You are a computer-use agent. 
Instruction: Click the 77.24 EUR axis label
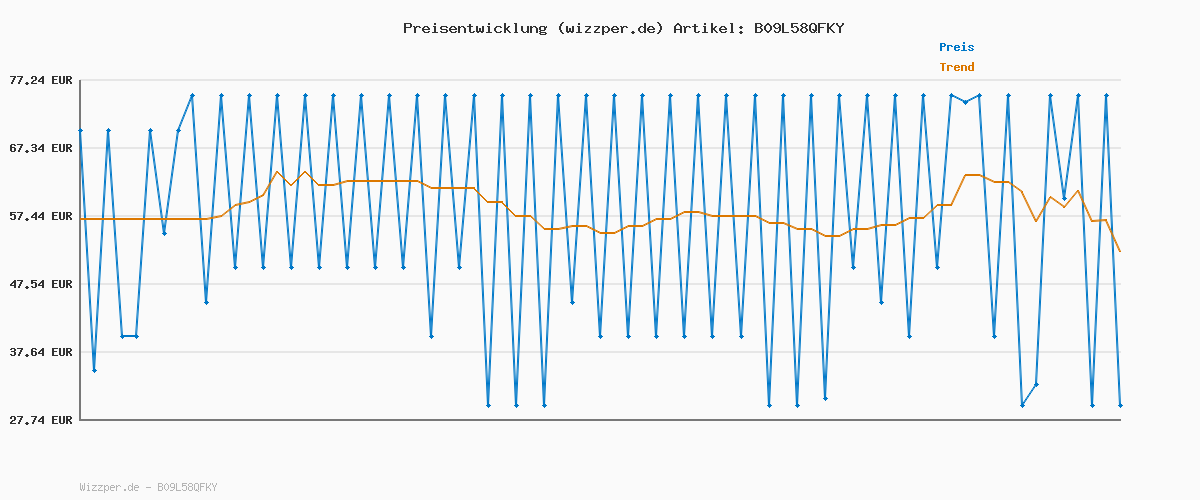41,80
